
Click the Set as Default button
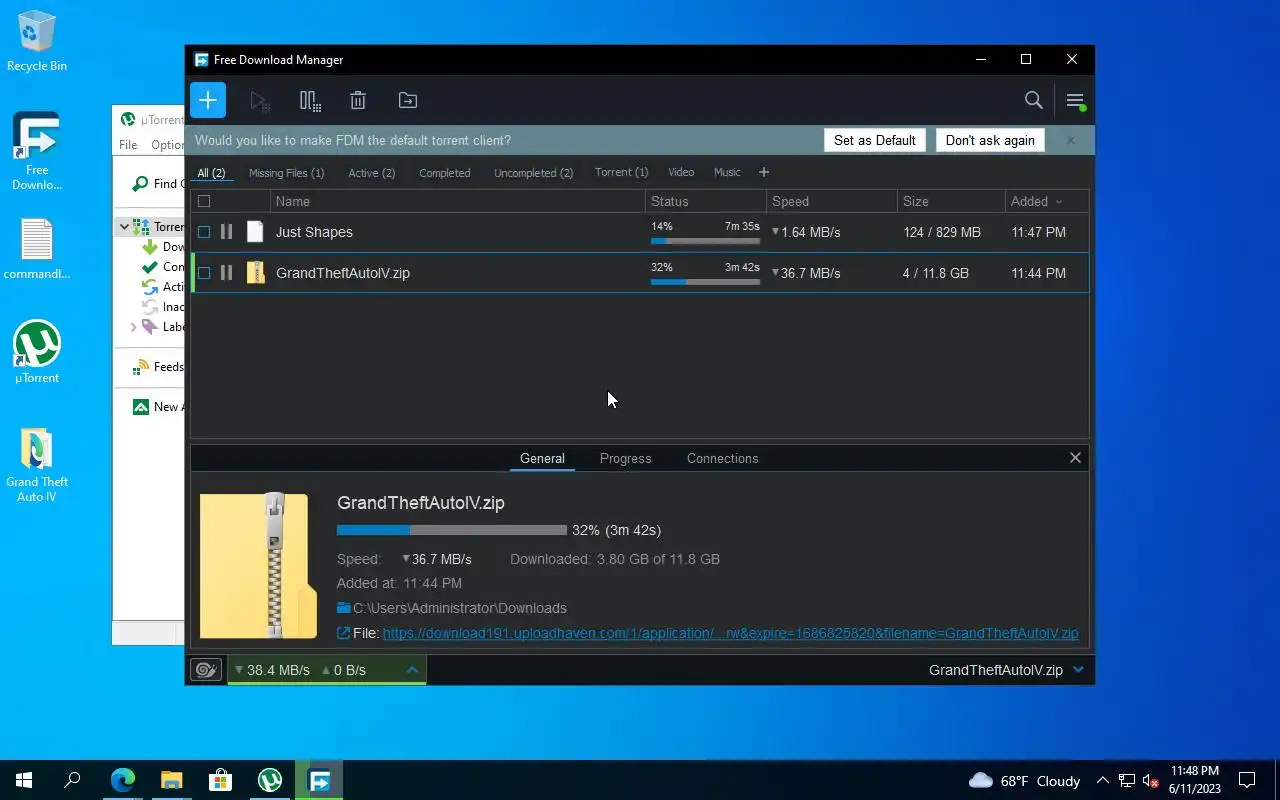[x=875, y=140]
